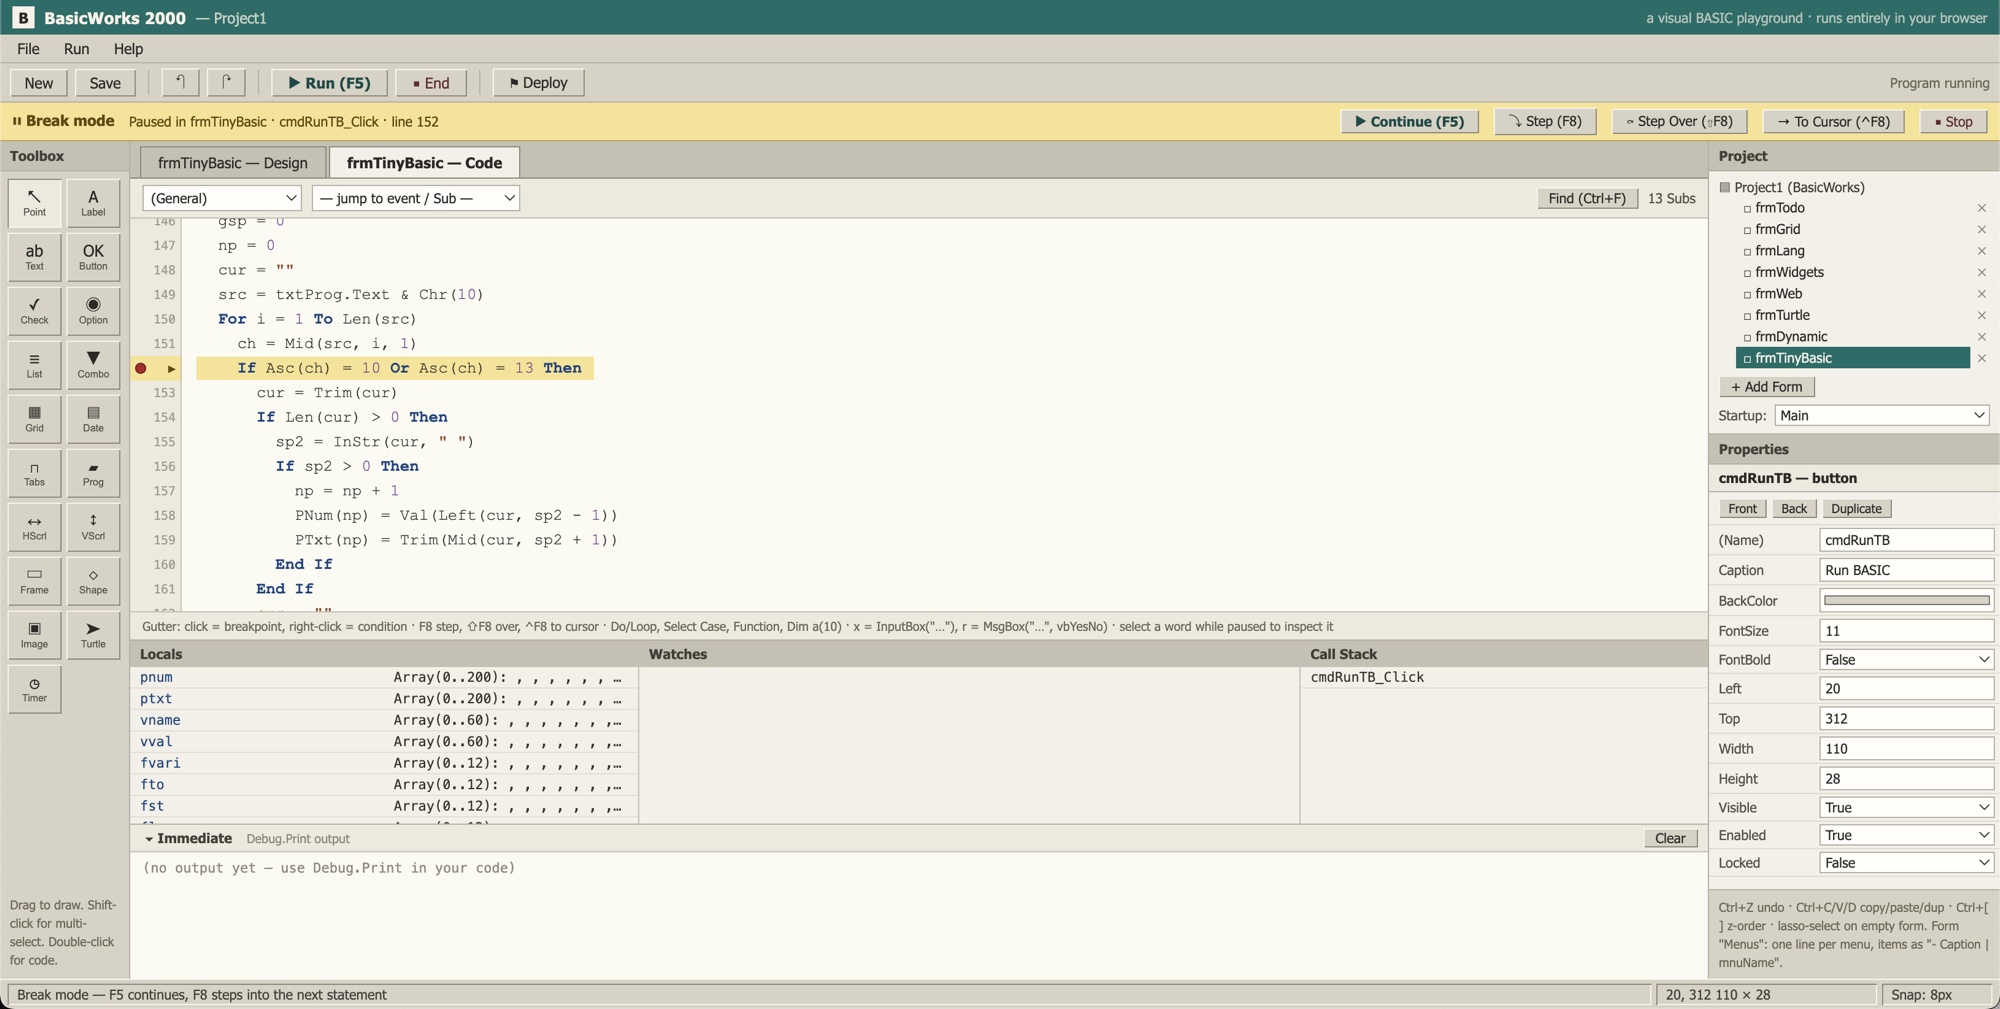The height and width of the screenshot is (1009, 2000).
Task: Pick the Tabs tool
Action: [x=34, y=473]
